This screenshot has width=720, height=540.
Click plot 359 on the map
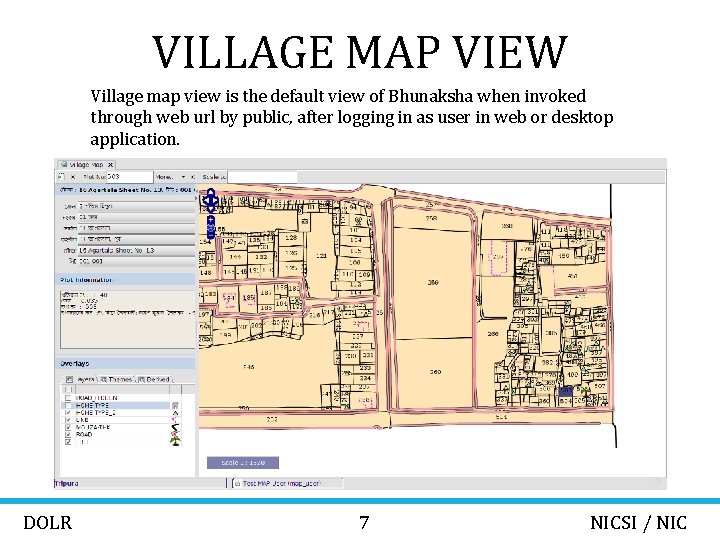click(433, 283)
